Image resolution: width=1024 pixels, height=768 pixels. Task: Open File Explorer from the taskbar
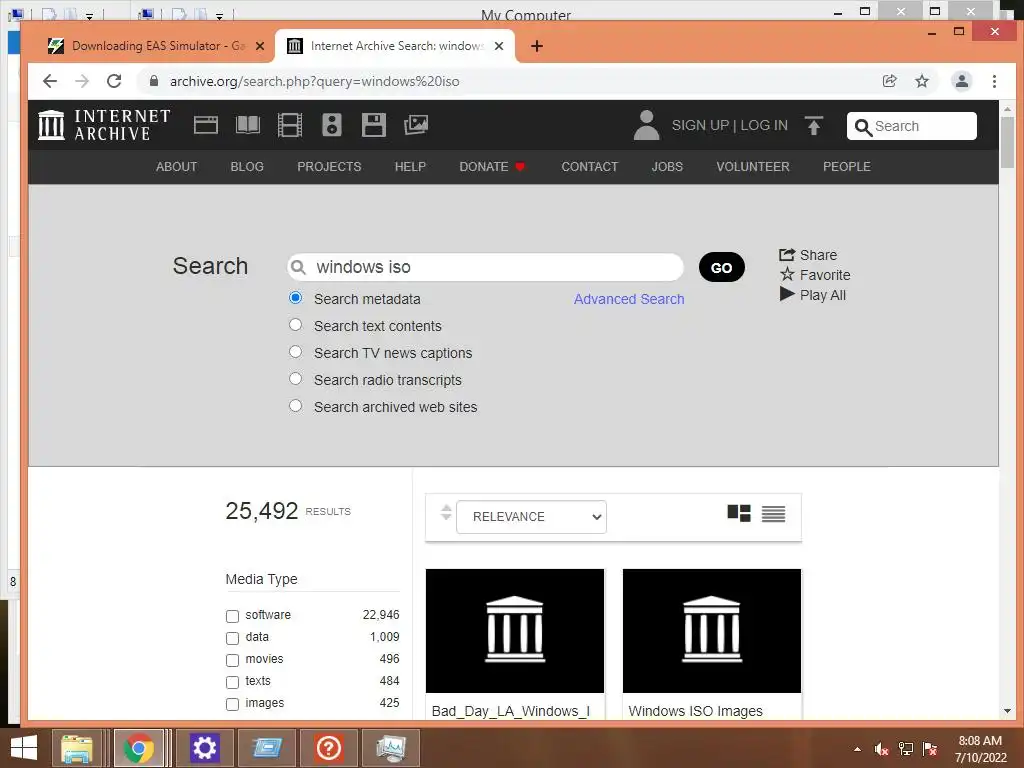pyautogui.click(x=76, y=748)
